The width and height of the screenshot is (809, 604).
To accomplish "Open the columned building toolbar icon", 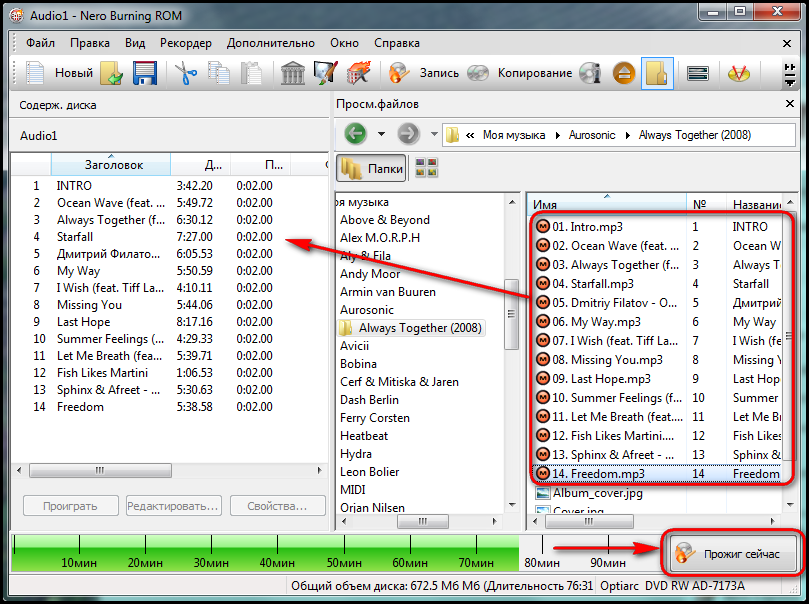I will point(293,73).
